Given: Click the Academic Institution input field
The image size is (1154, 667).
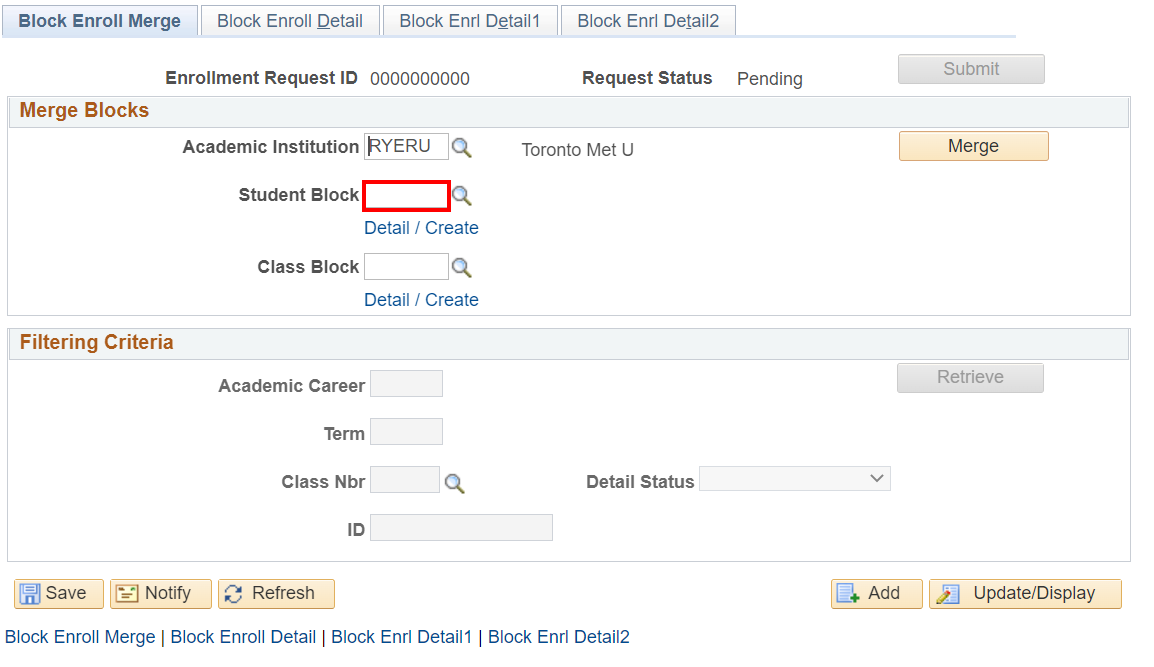Looking at the screenshot, I should pos(406,147).
